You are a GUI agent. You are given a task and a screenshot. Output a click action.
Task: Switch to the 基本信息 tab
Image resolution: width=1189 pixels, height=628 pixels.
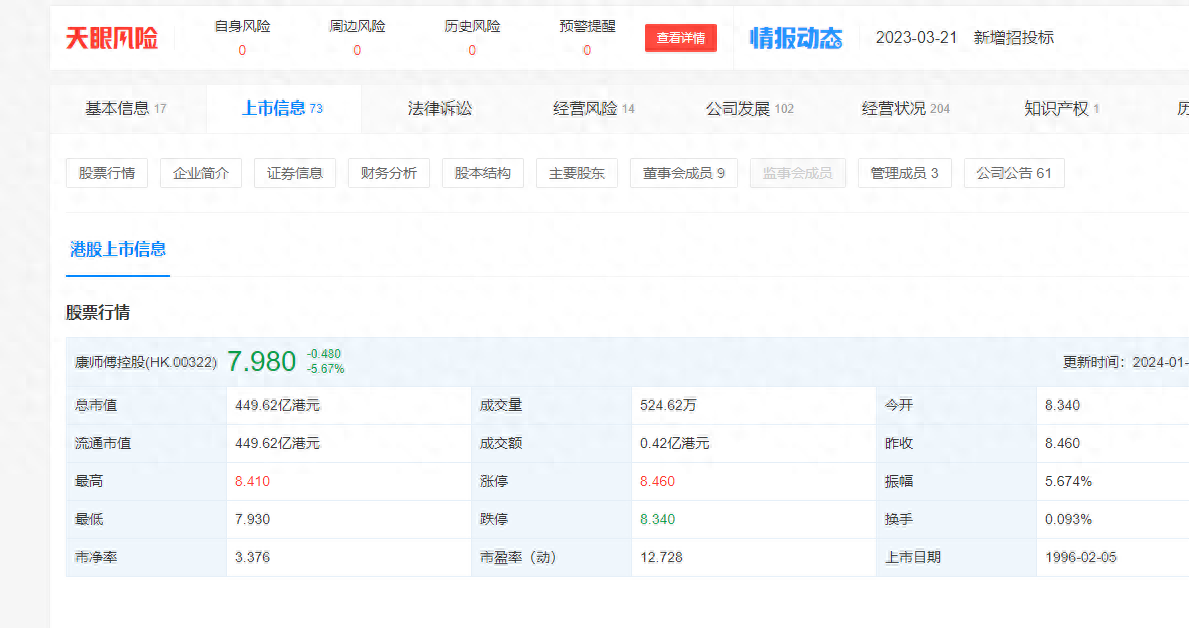[x=125, y=109]
